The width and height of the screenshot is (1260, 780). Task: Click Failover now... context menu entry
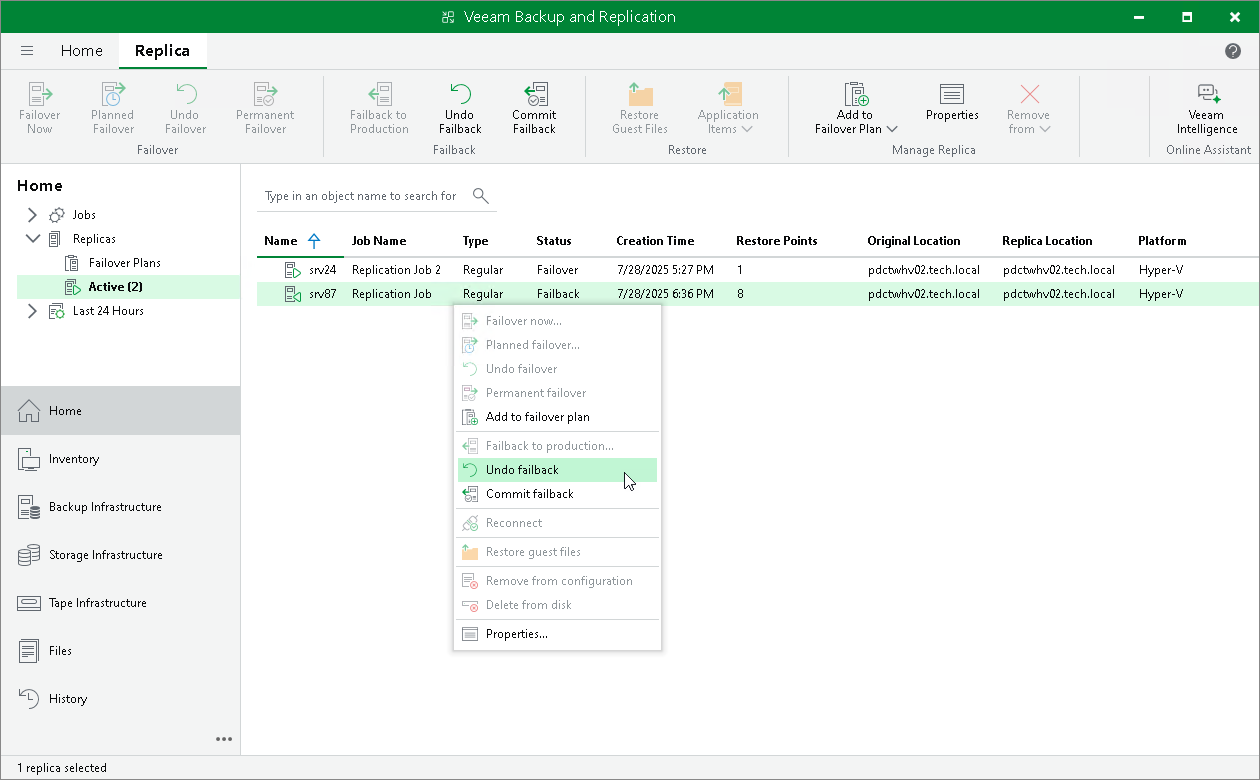(557, 321)
